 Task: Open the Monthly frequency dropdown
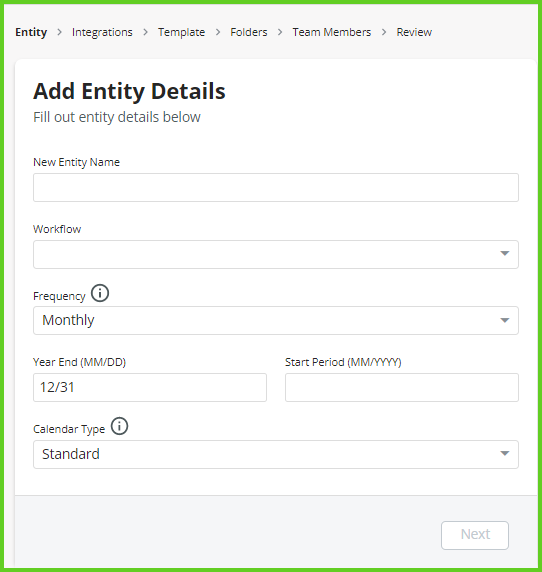pyautogui.click(x=276, y=321)
